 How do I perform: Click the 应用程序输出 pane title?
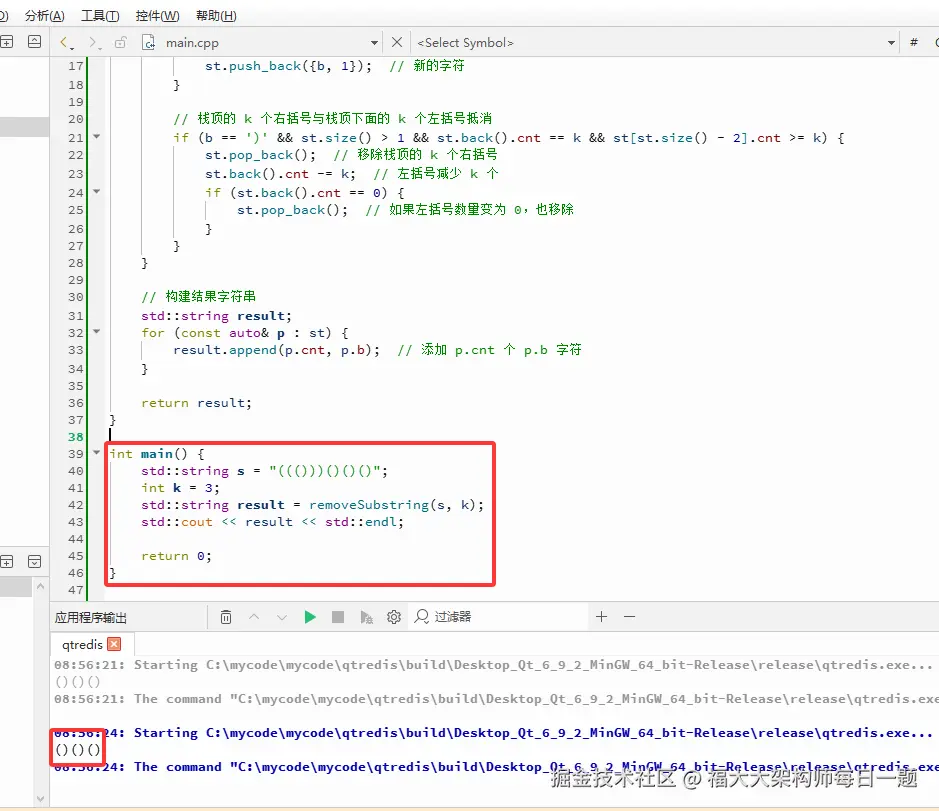91,618
